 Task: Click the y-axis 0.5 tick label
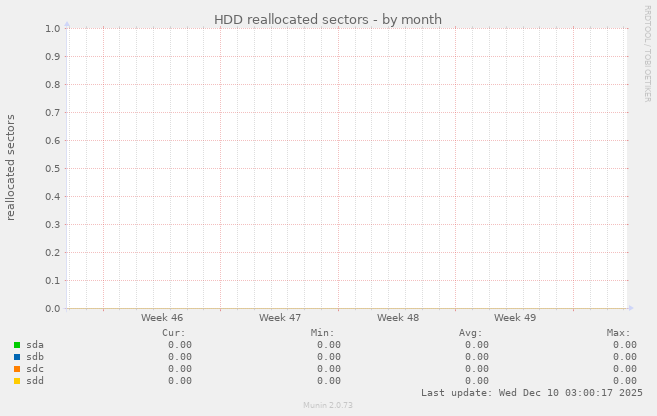tap(53, 168)
